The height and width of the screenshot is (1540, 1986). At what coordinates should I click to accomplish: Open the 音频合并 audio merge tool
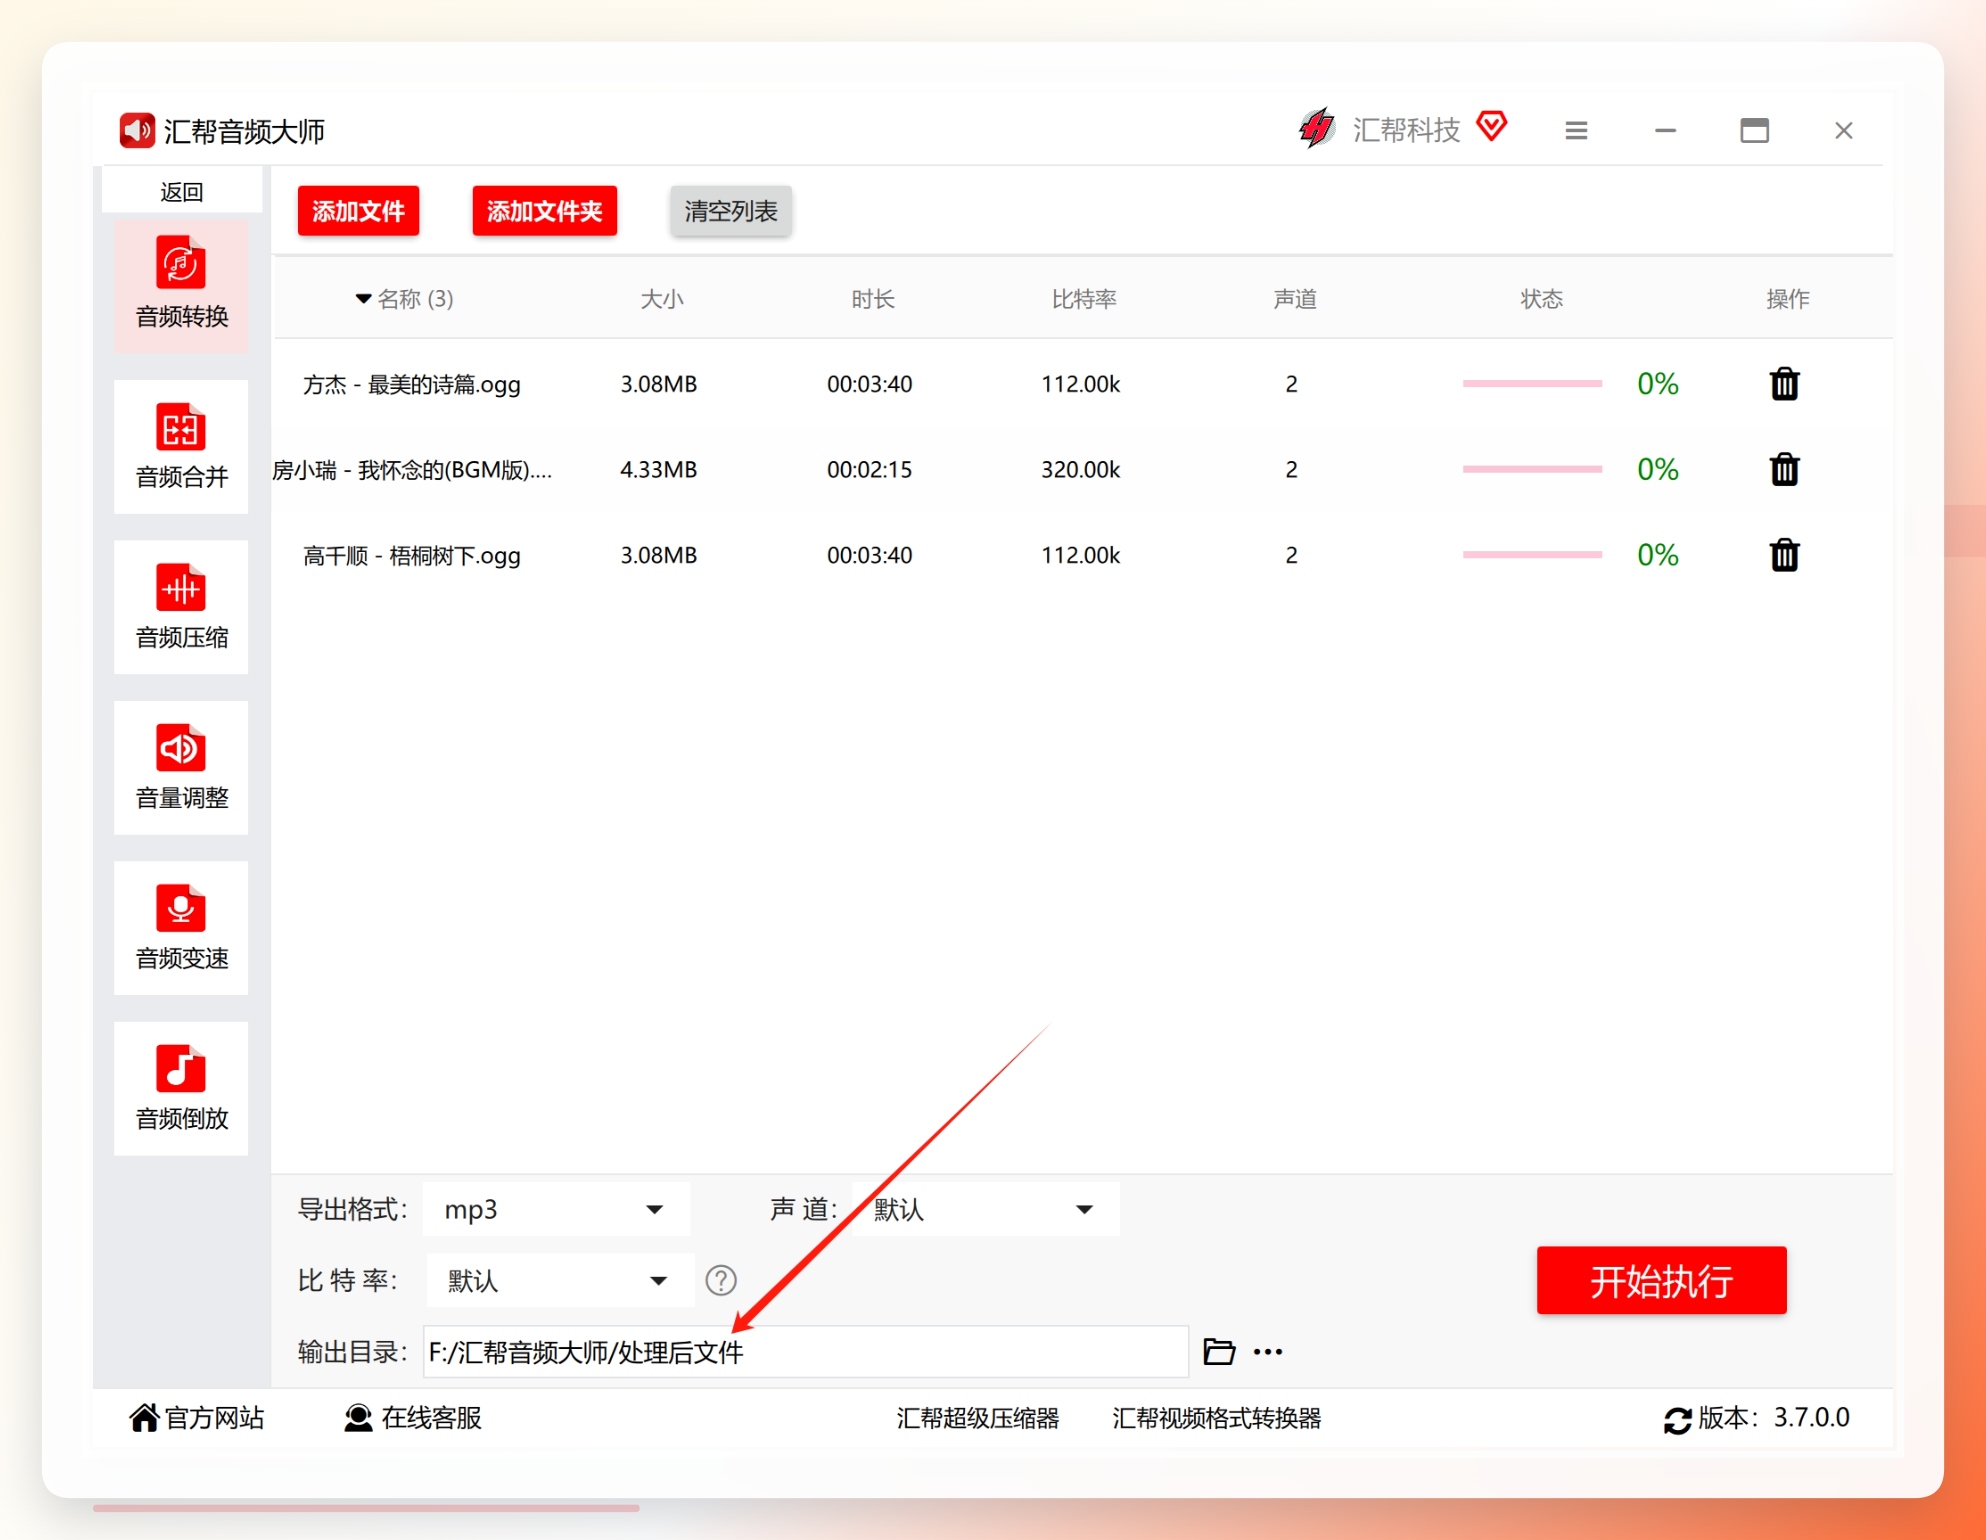click(x=181, y=446)
